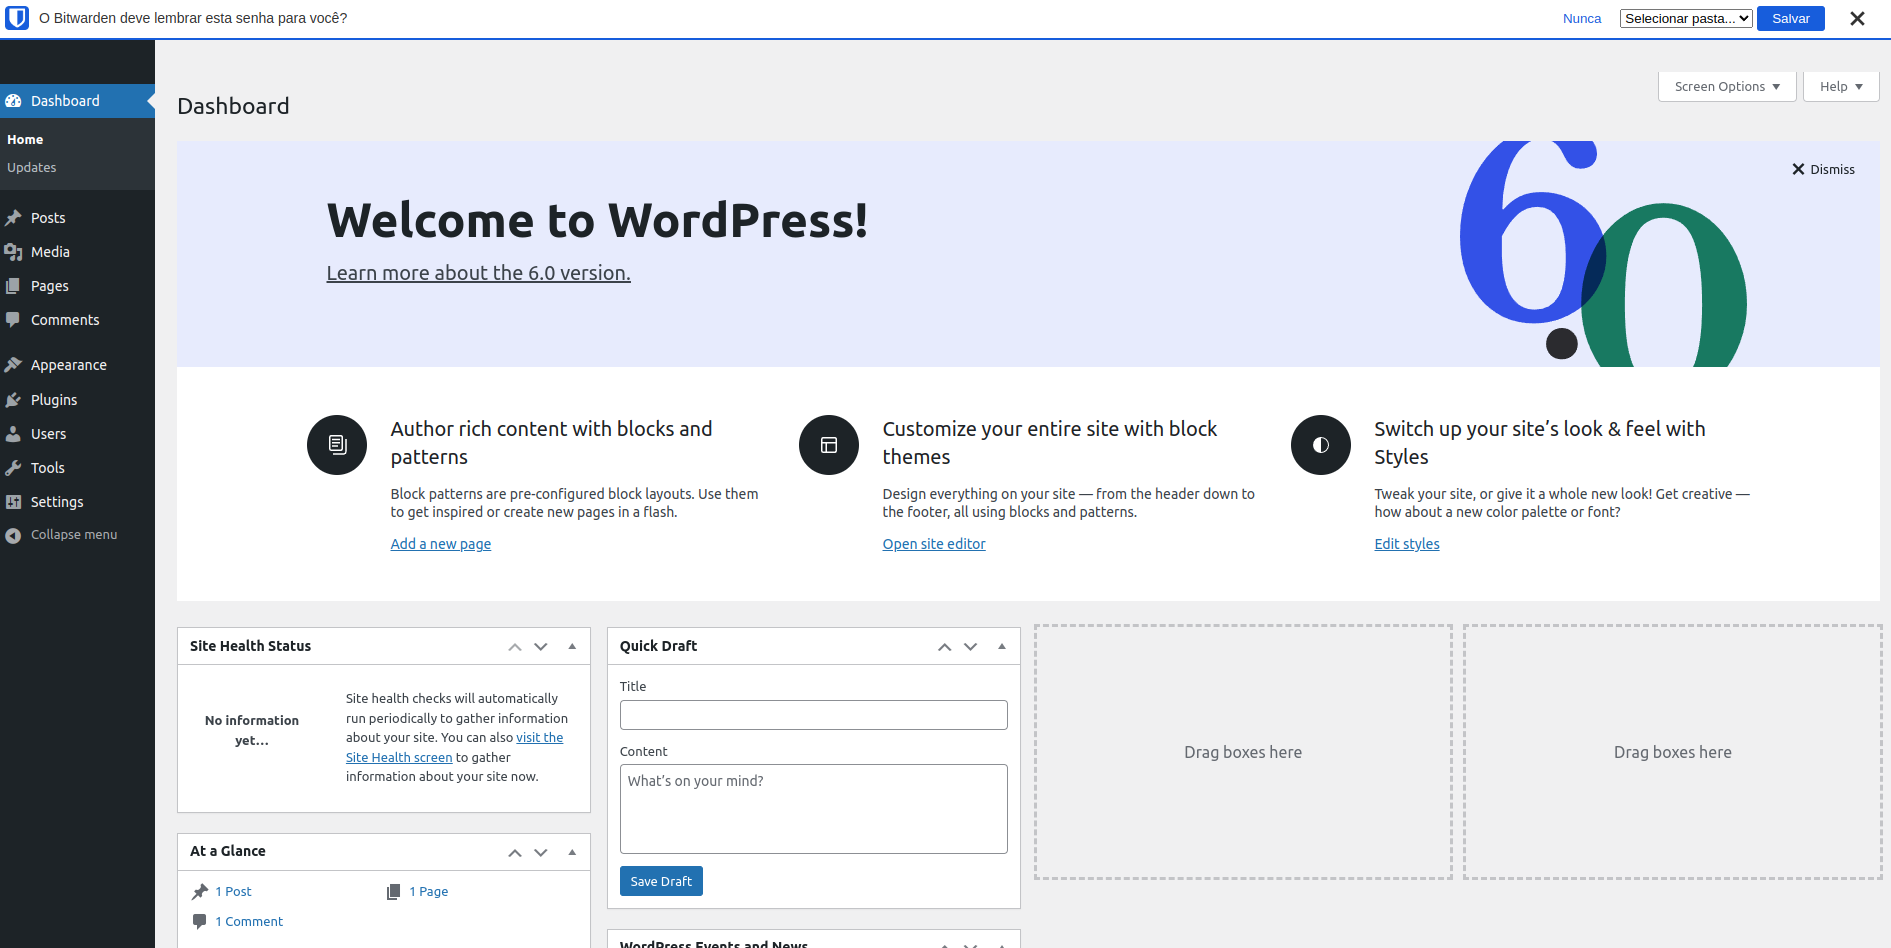Open the Media library icon
The height and width of the screenshot is (948, 1891).
pos(15,252)
